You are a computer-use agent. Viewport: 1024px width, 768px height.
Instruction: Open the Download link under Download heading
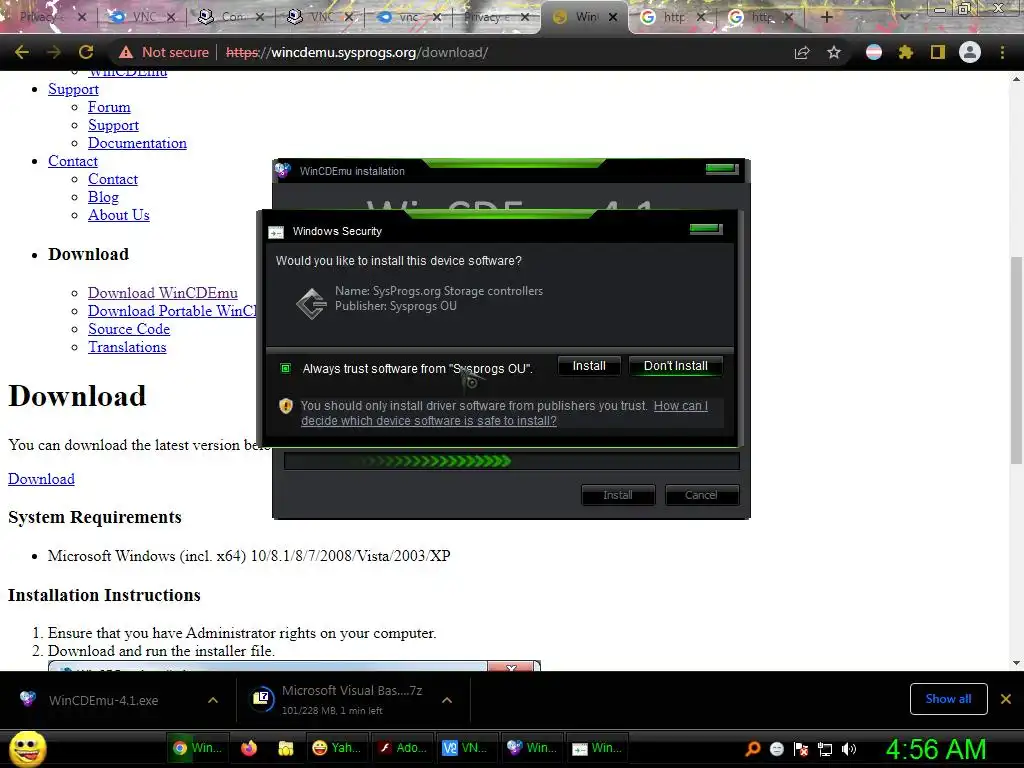[41, 479]
